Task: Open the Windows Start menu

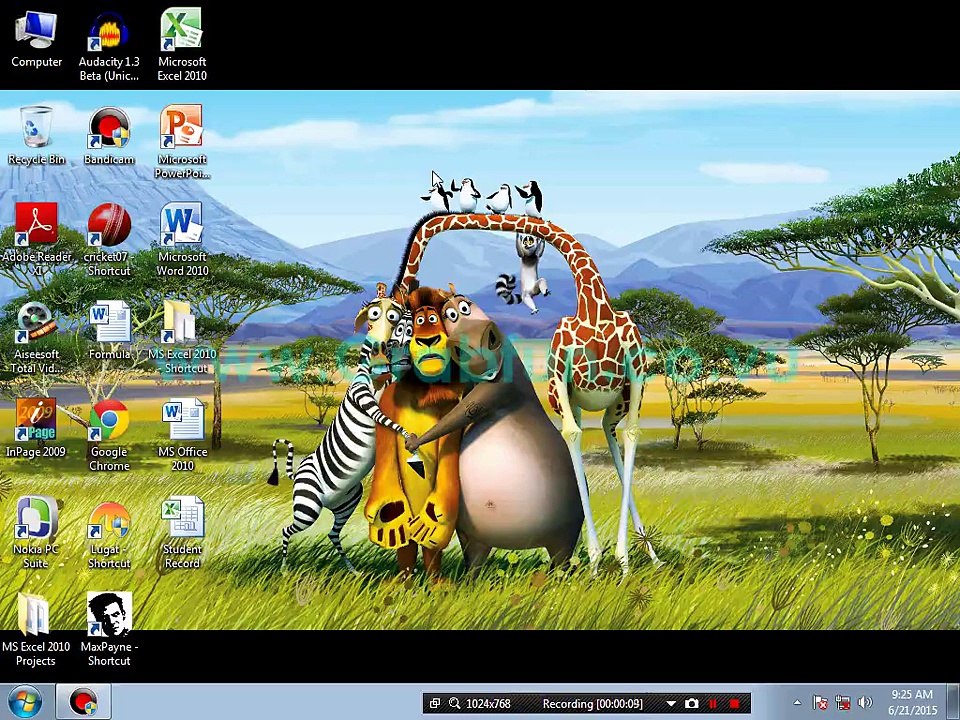Action: tap(24, 702)
